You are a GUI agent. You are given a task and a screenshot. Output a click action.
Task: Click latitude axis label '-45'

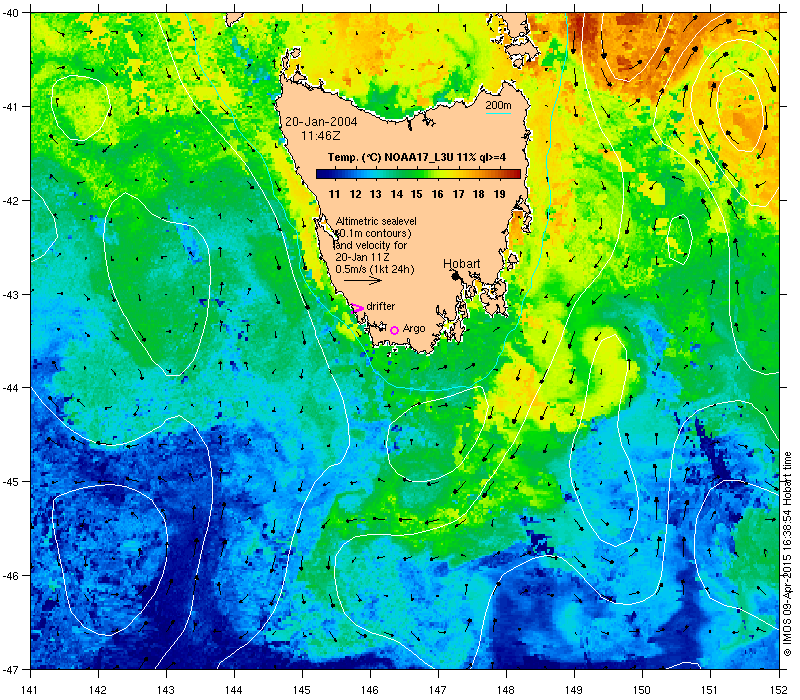pyautogui.click(x=10, y=482)
